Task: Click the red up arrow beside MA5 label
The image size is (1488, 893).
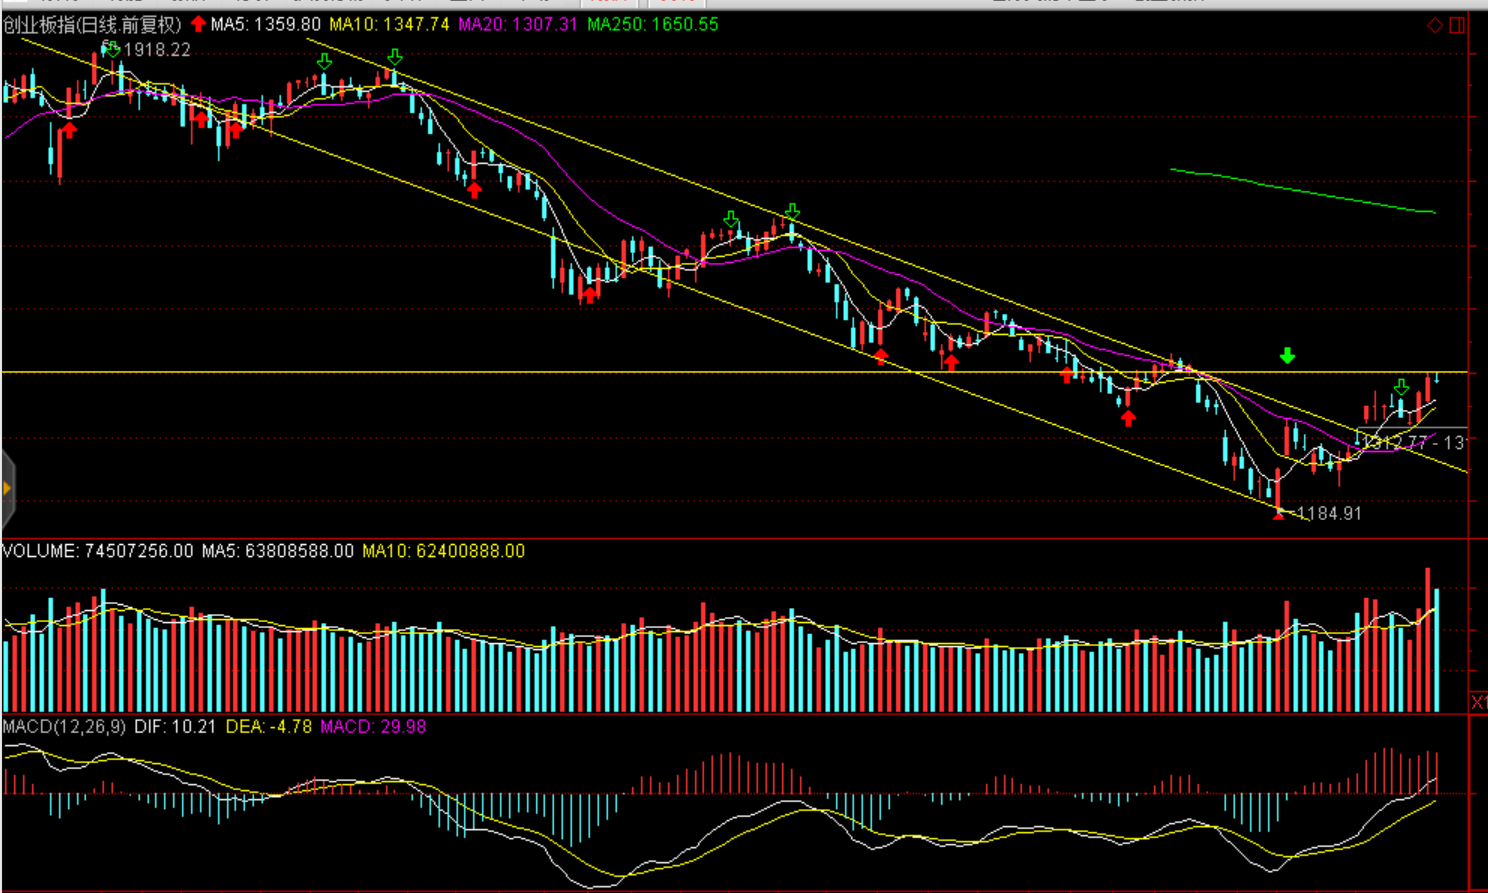Action: pyautogui.click(x=198, y=24)
